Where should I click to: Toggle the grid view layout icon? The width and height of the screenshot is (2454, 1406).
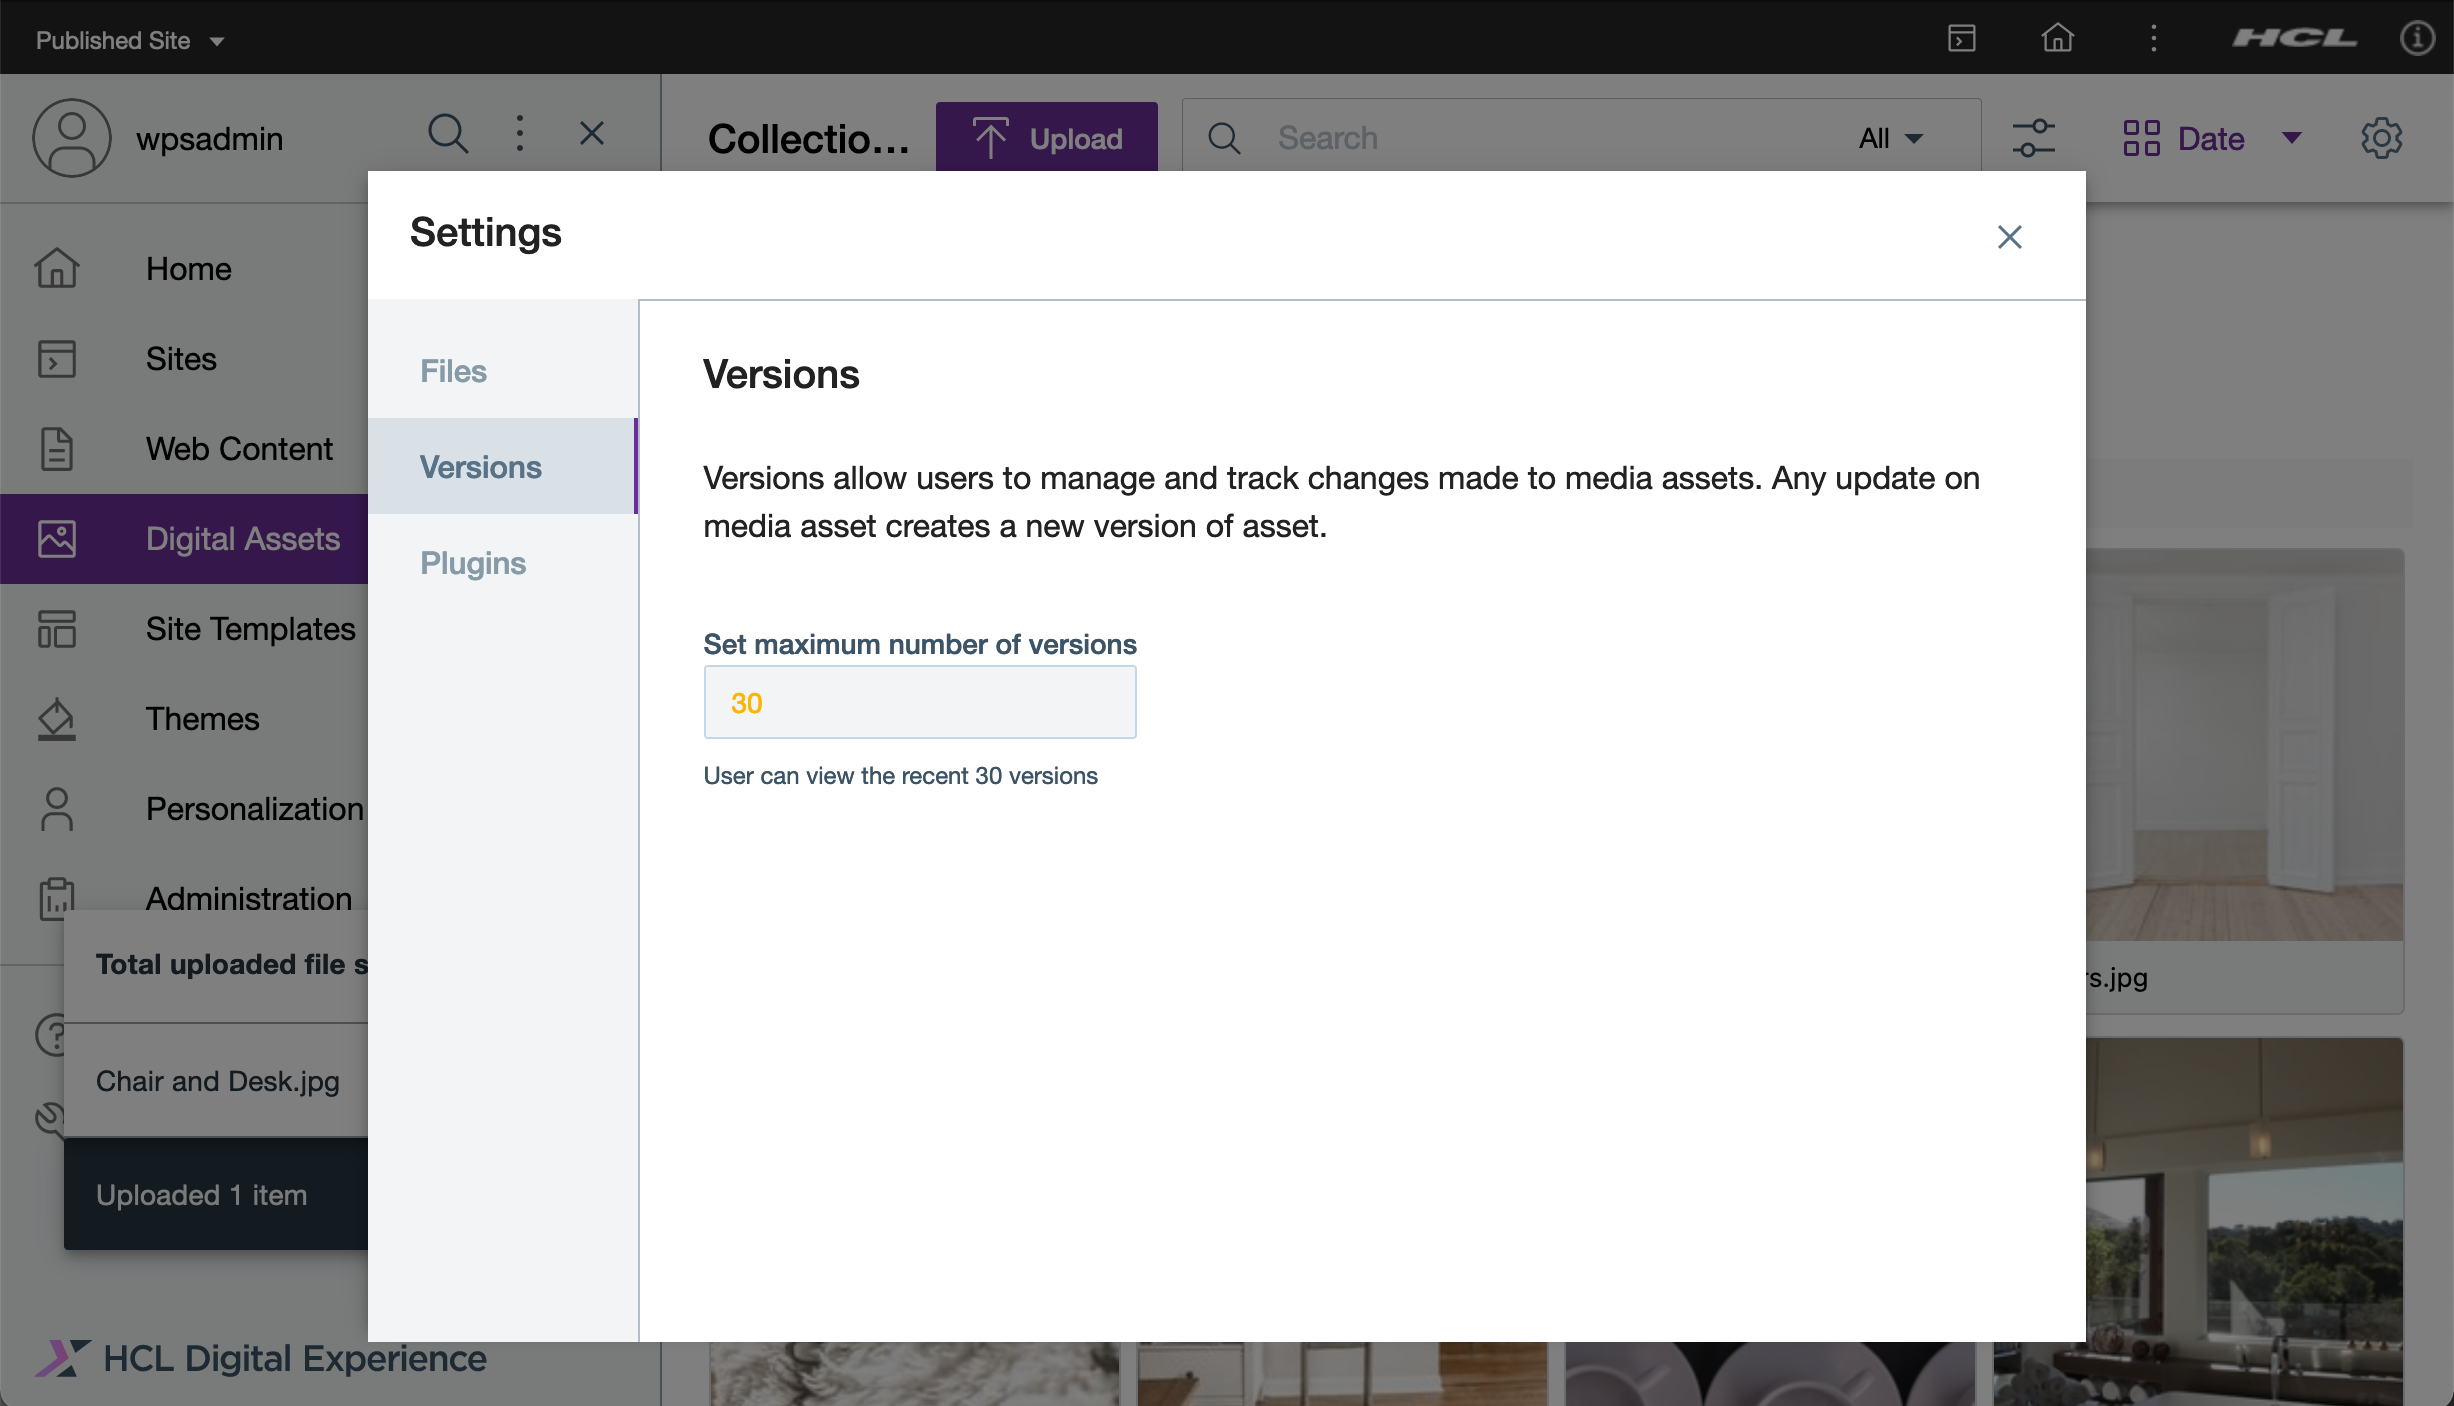pos(2141,138)
